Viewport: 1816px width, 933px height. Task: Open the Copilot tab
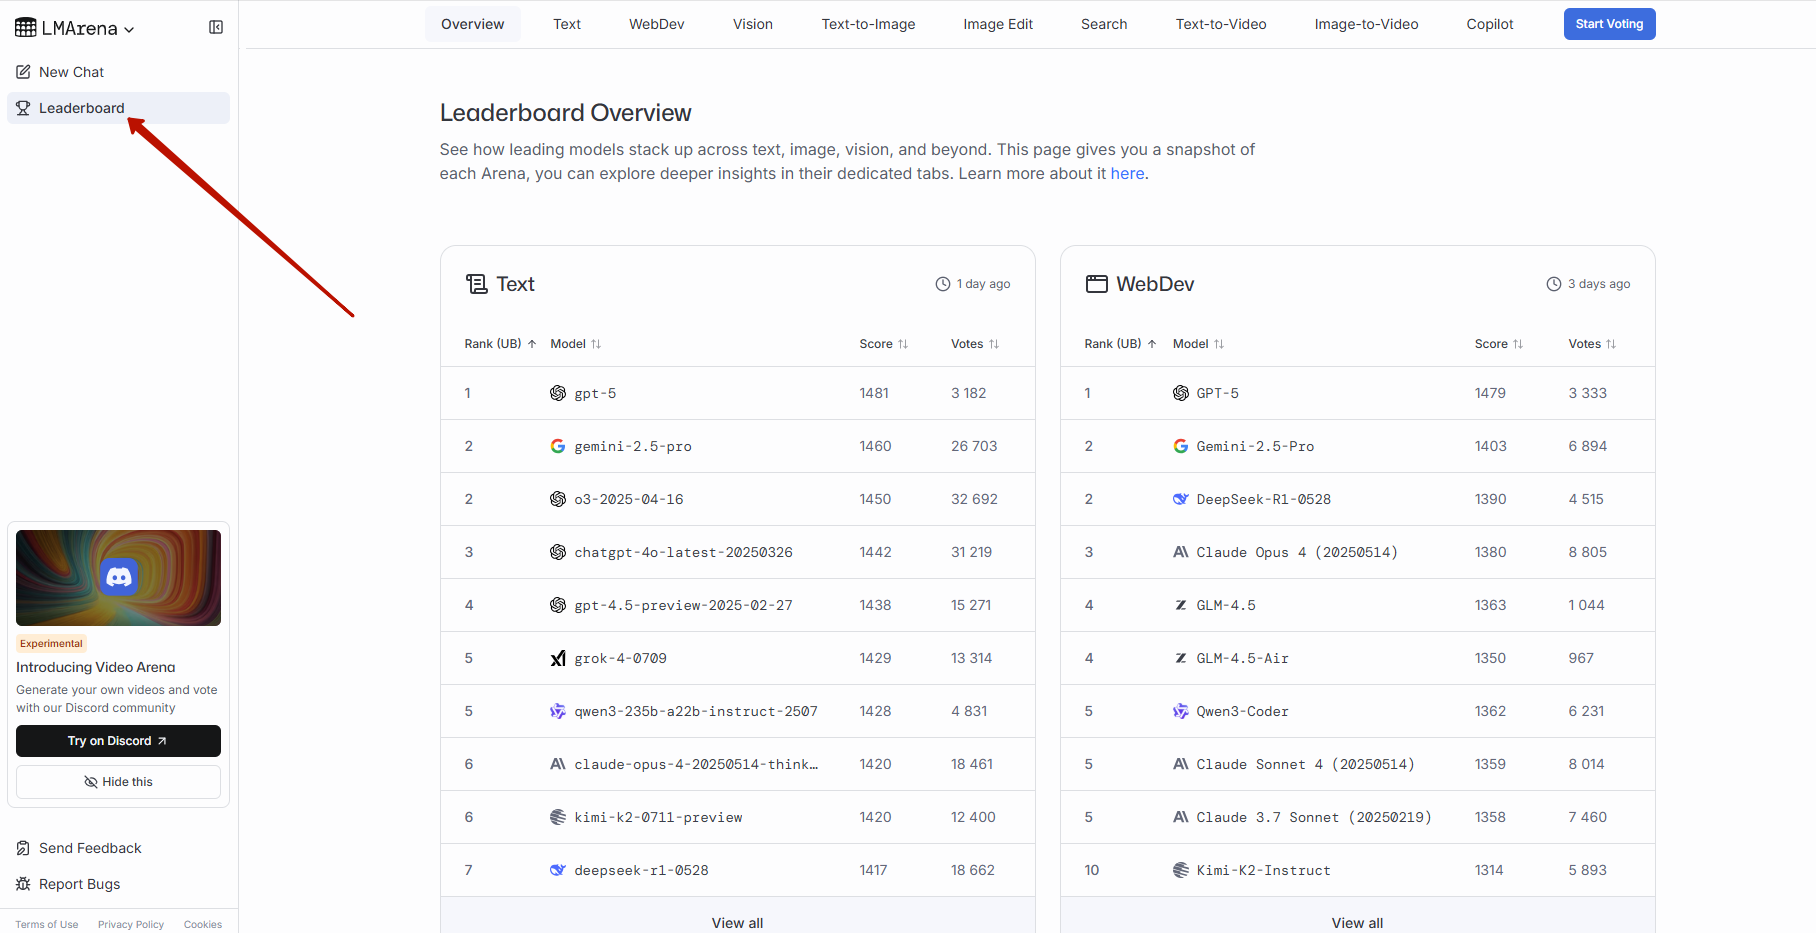click(1489, 24)
